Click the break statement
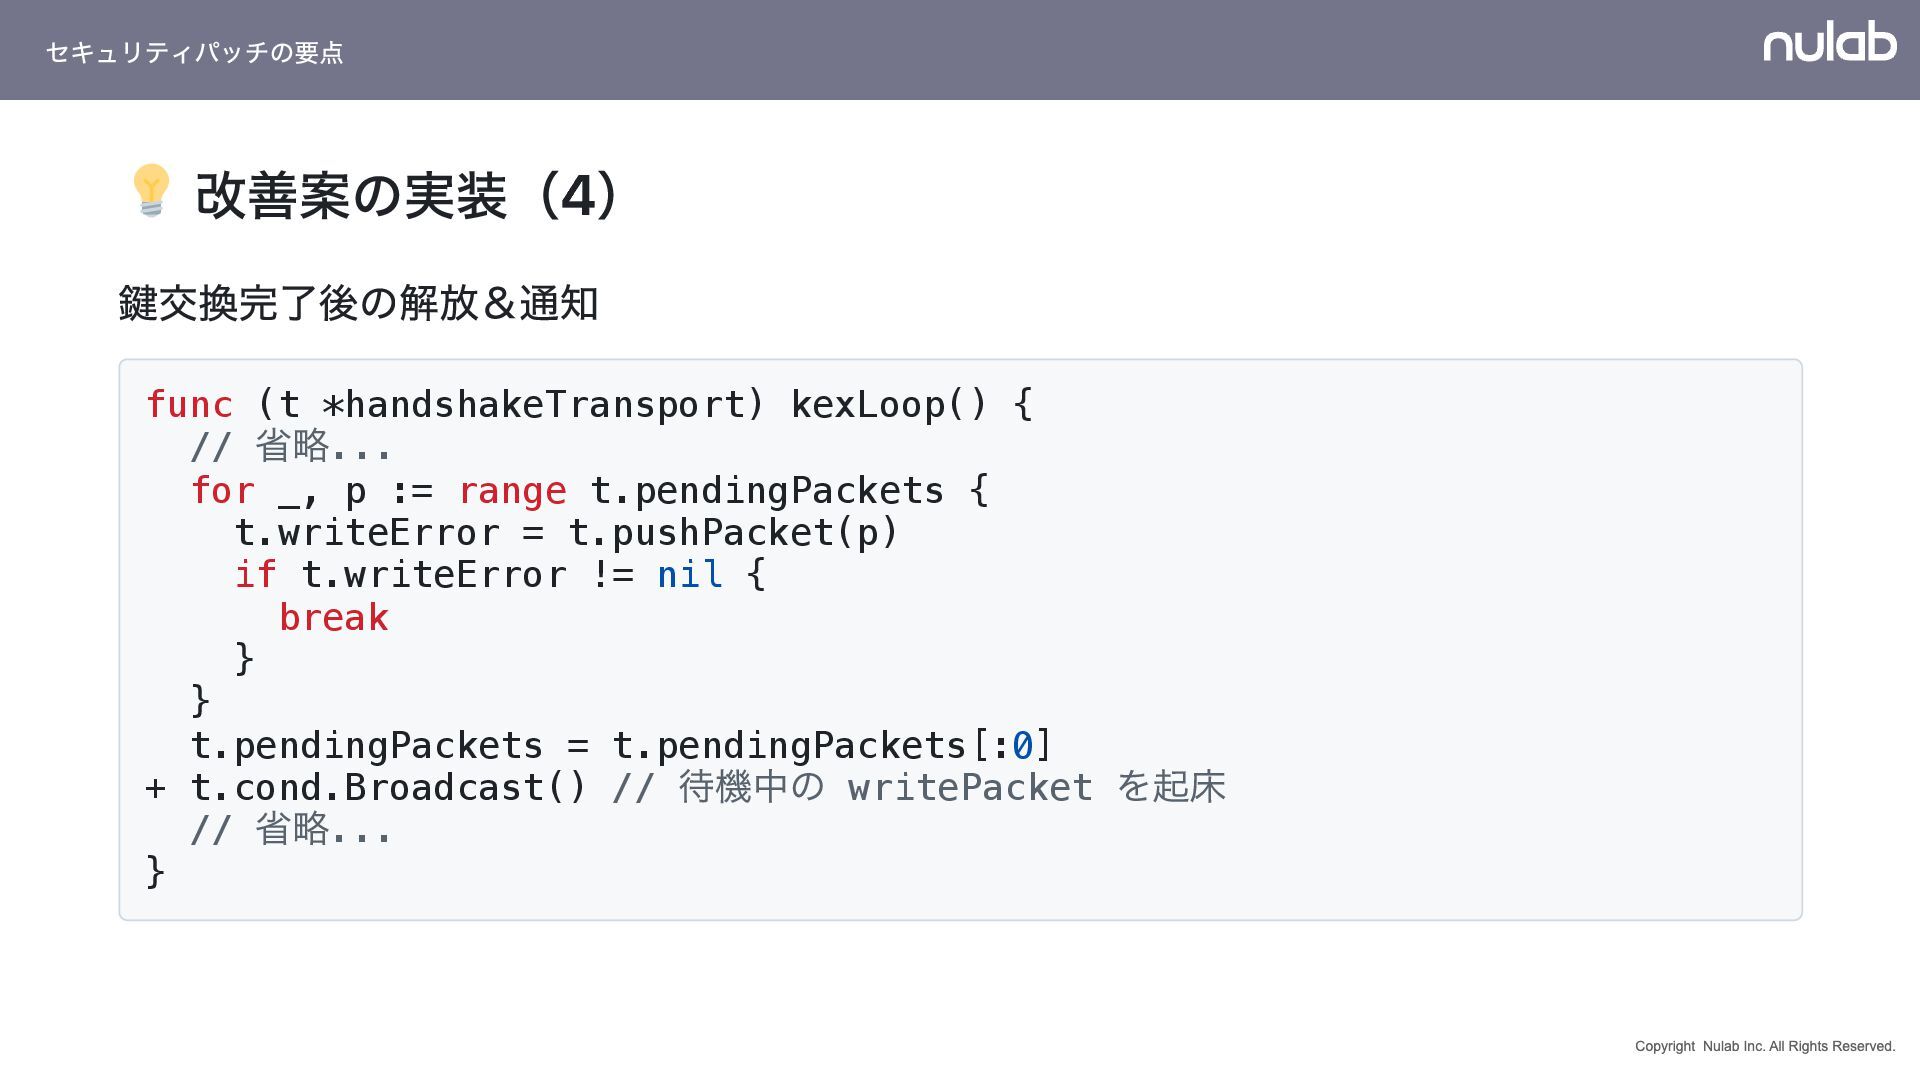 coord(333,618)
